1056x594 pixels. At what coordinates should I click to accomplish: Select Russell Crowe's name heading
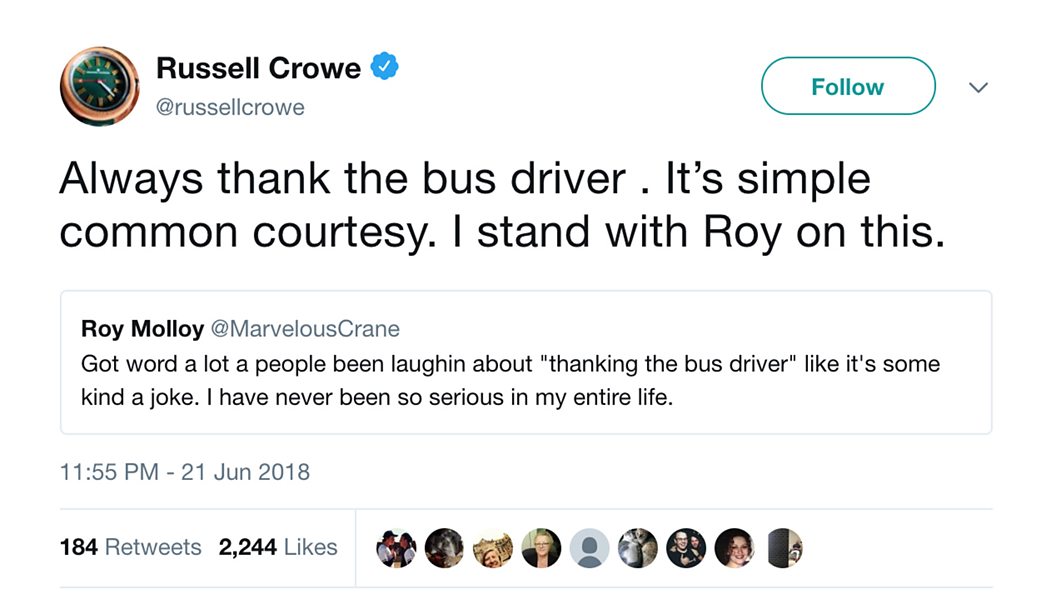click(258, 67)
